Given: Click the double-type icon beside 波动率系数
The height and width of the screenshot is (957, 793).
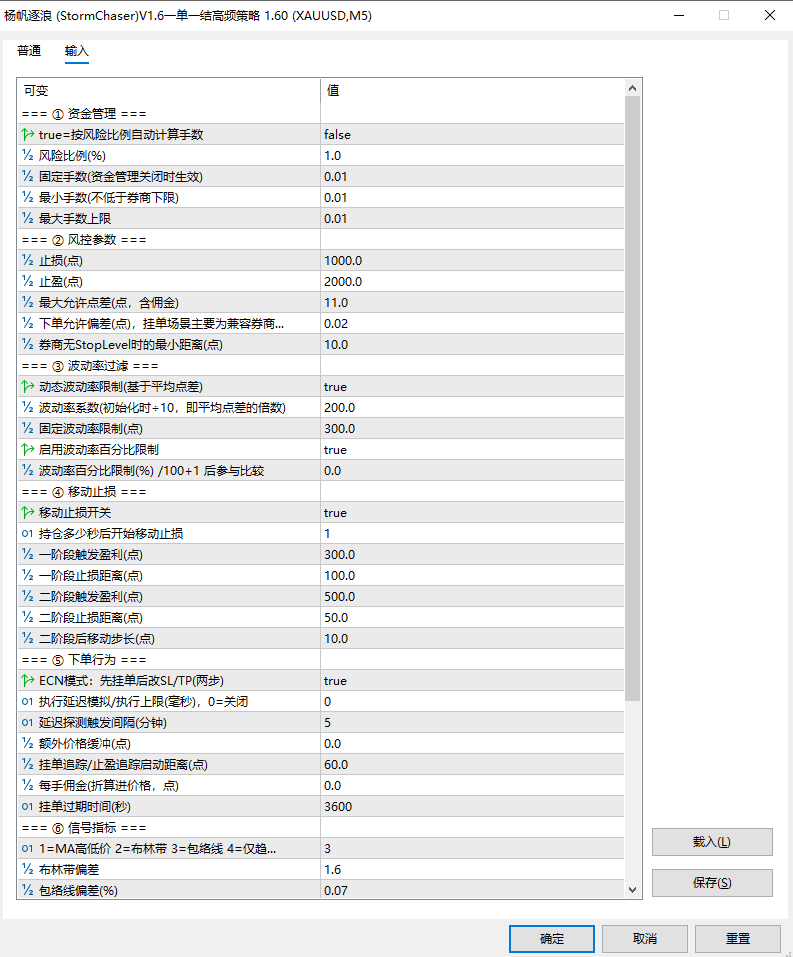Looking at the screenshot, I should click(27, 407).
